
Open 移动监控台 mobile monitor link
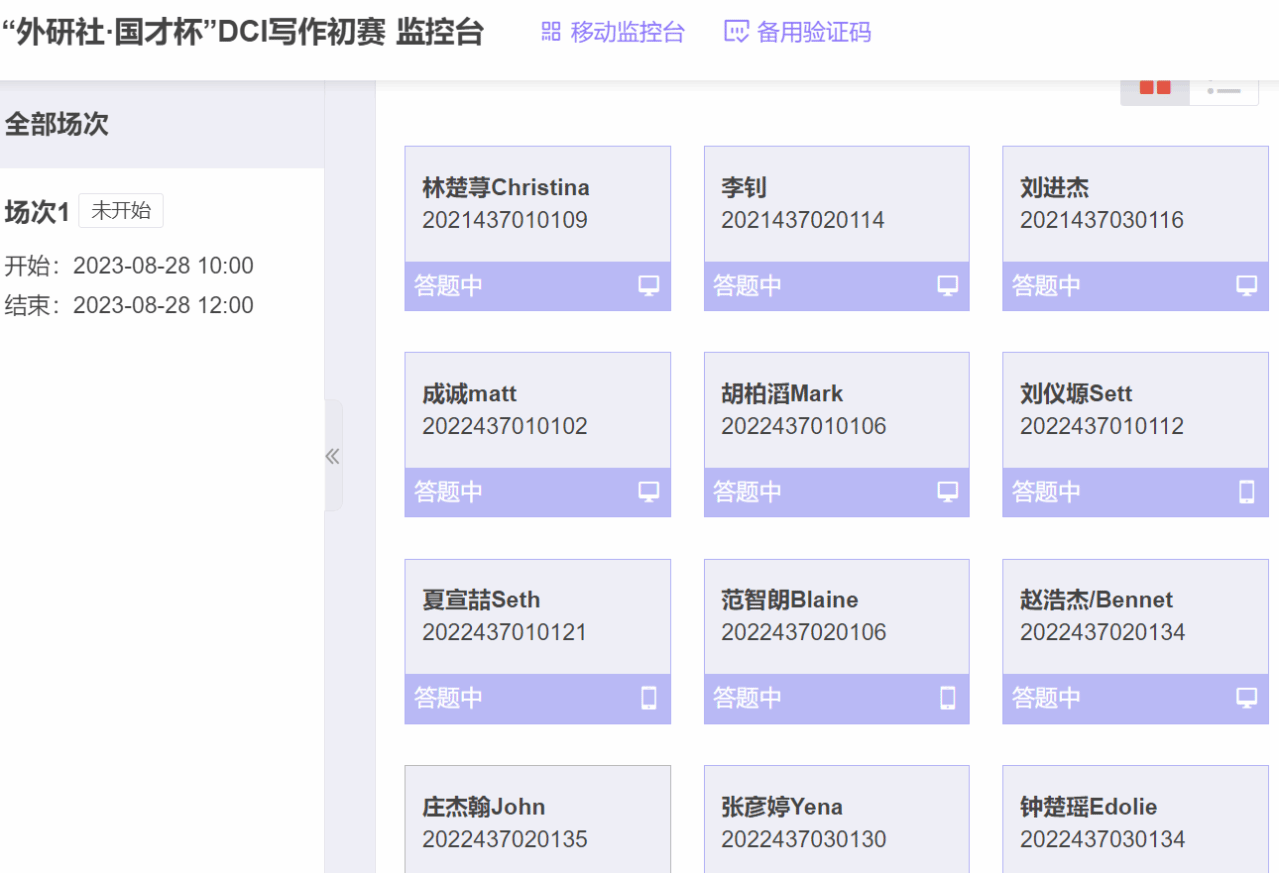(613, 32)
